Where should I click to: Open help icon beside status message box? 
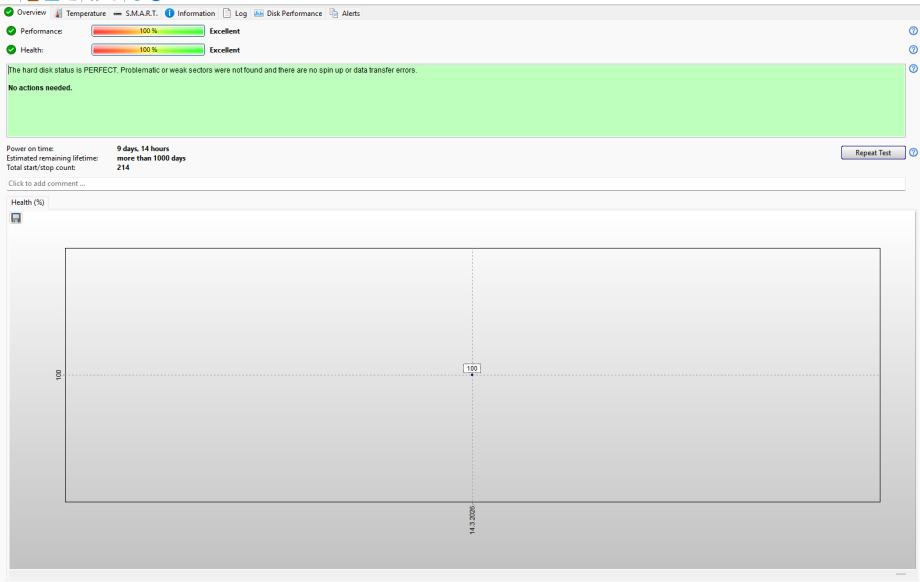point(913,69)
